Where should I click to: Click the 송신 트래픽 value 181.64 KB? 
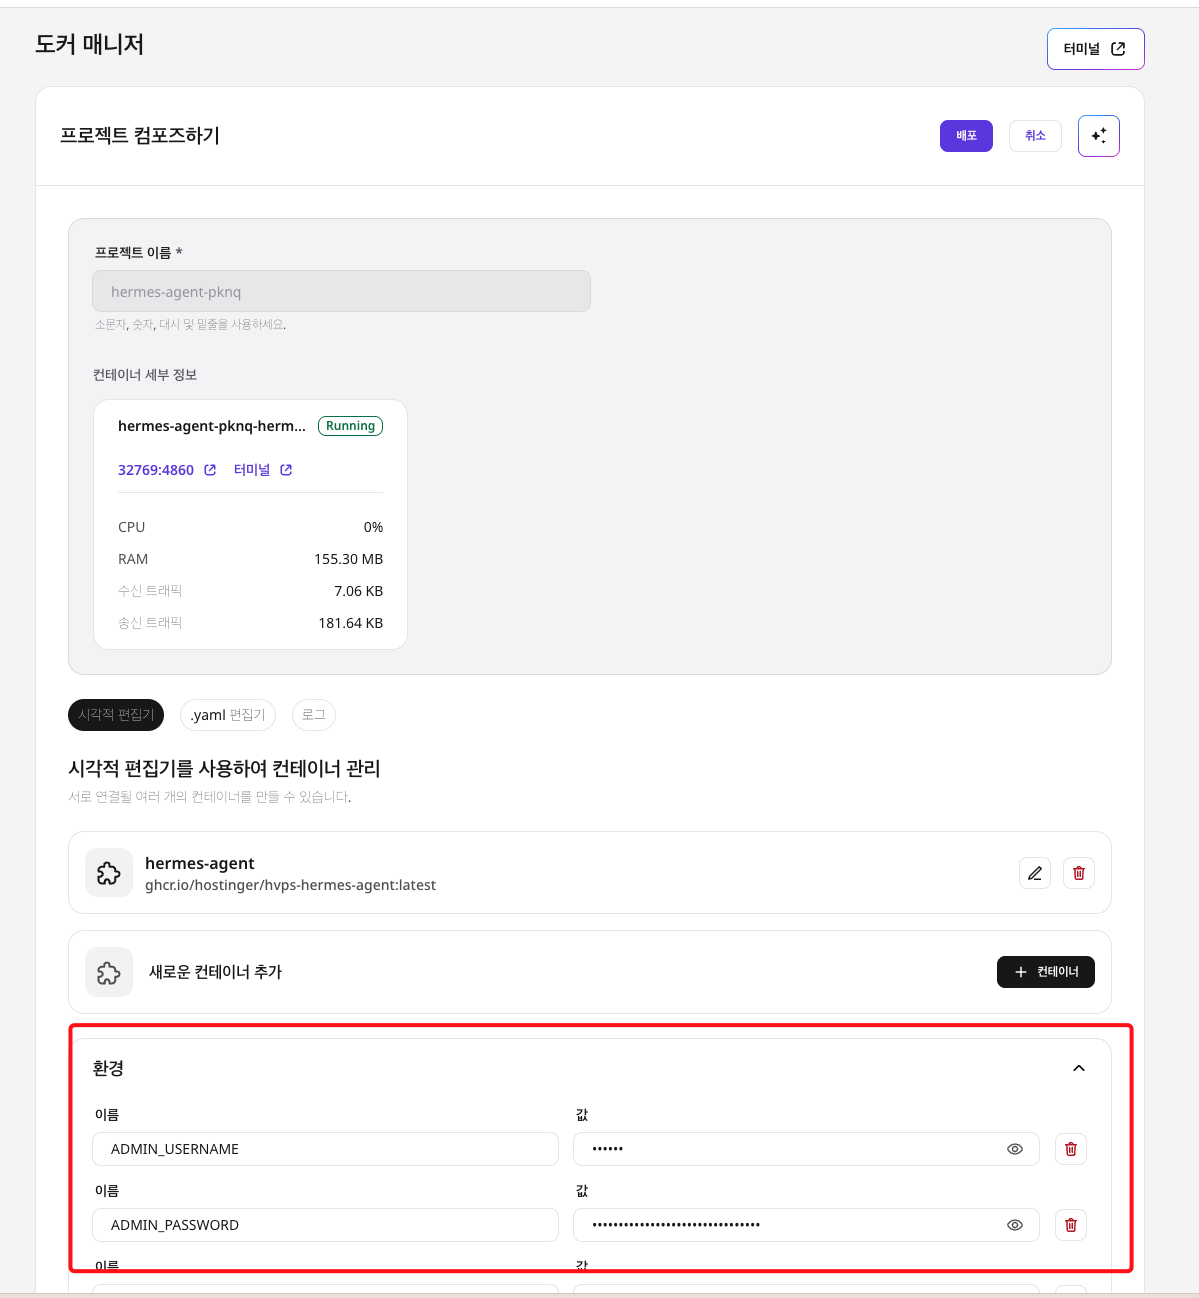click(x=350, y=623)
